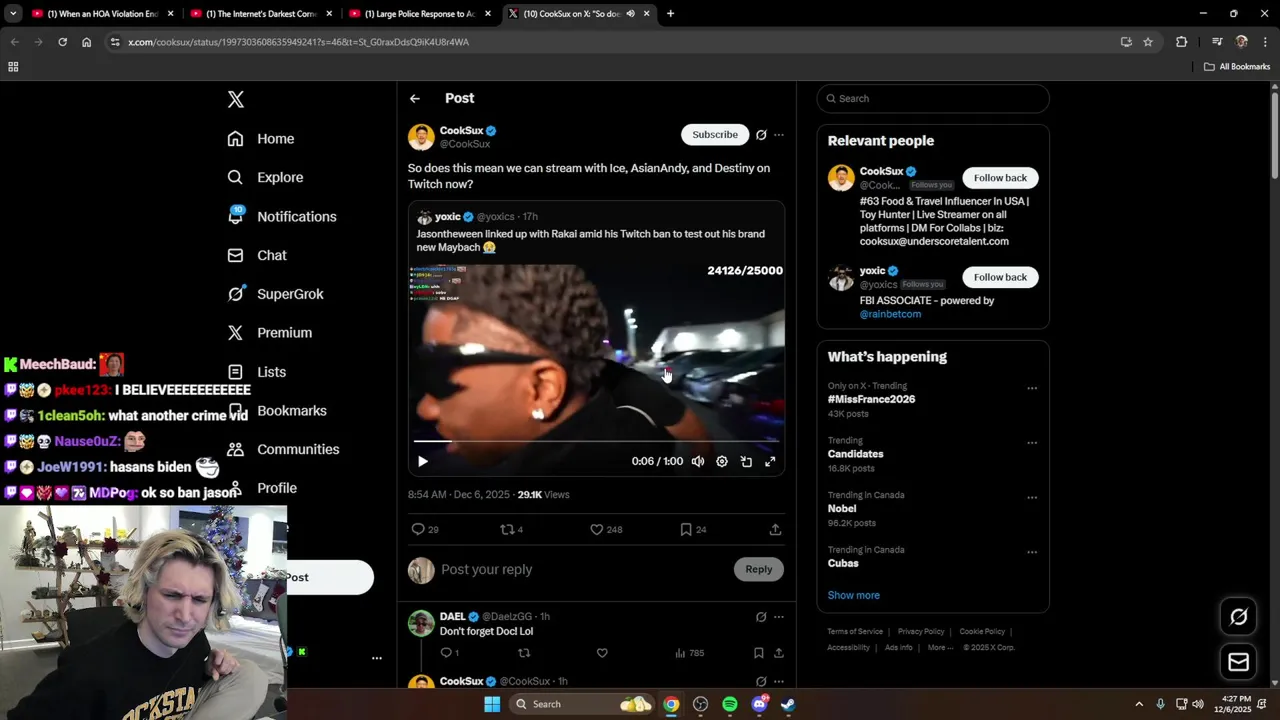Open Premium in the sidebar

tap(270, 333)
